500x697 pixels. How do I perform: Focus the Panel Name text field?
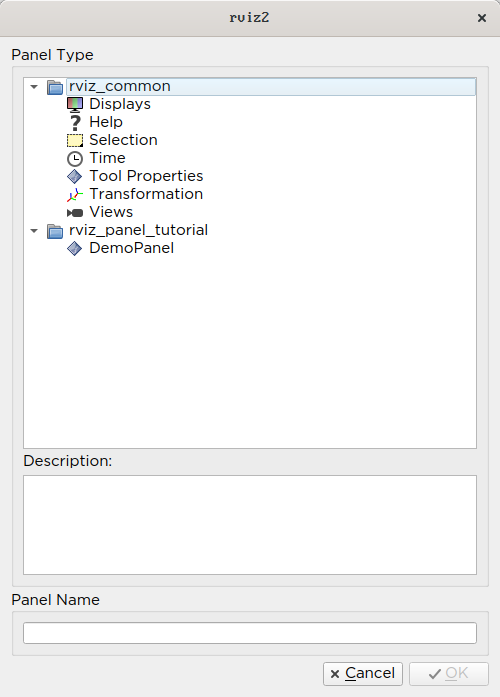click(x=250, y=633)
